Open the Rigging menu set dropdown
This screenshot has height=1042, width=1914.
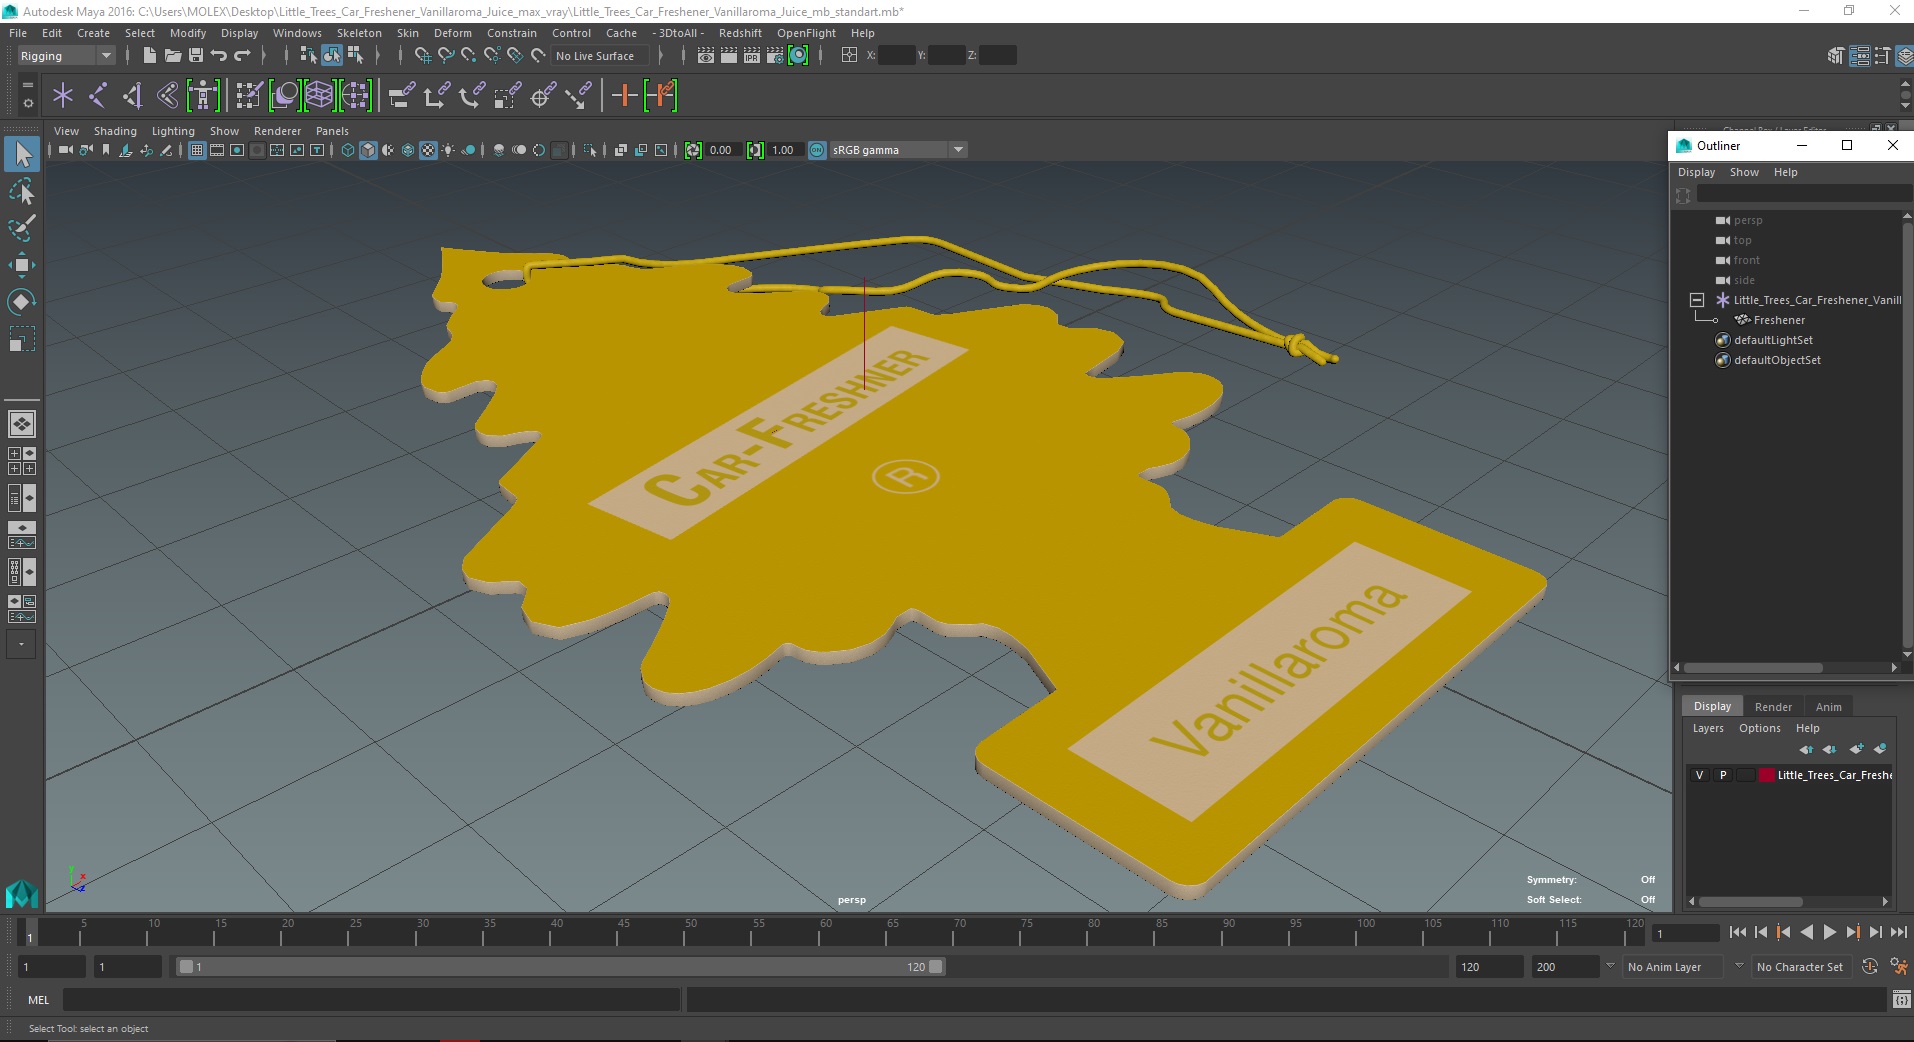[65, 56]
